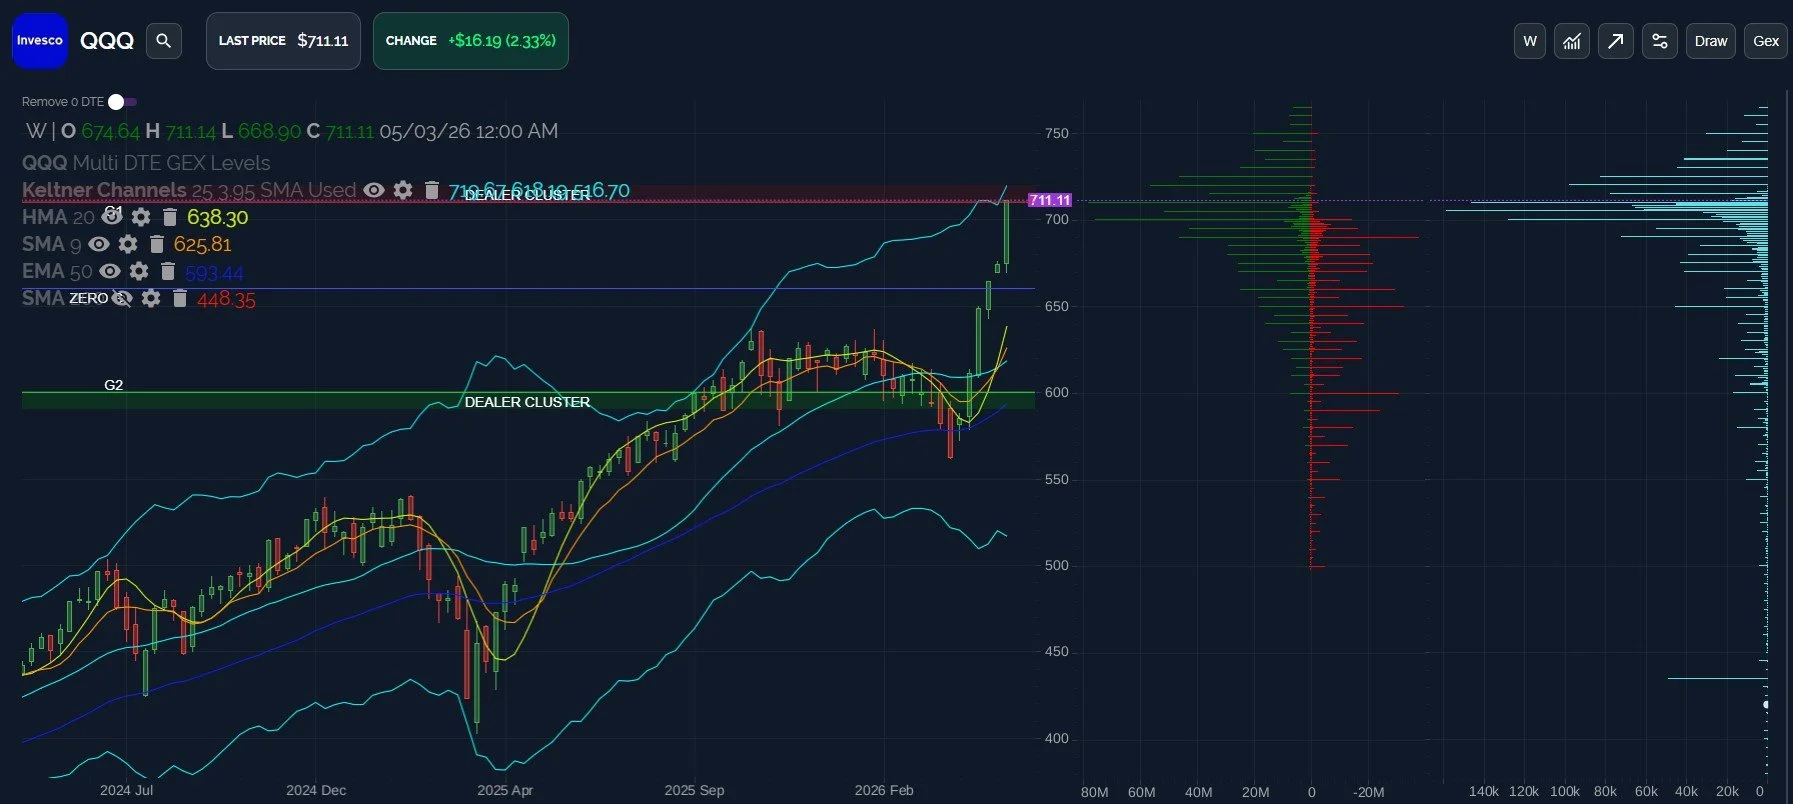Viewport: 1793px width, 804px height.
Task: Click the QQQ ticker symbol
Action: coord(107,41)
